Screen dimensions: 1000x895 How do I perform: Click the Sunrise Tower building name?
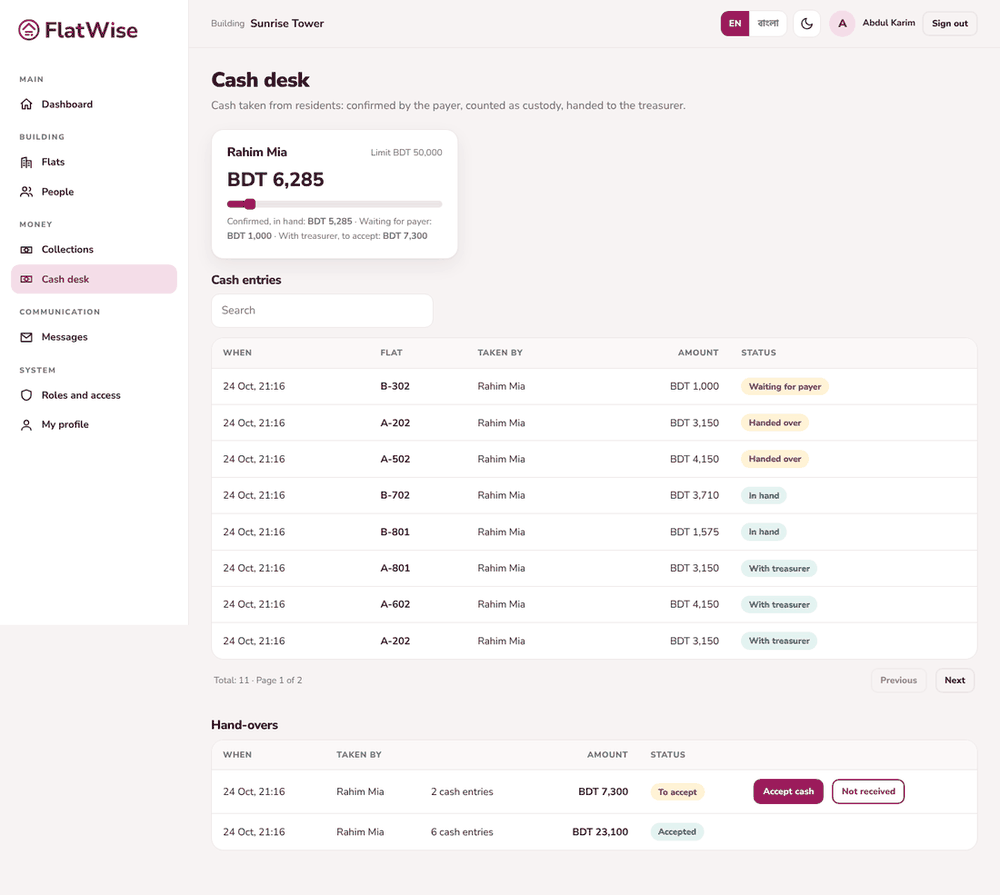(287, 24)
